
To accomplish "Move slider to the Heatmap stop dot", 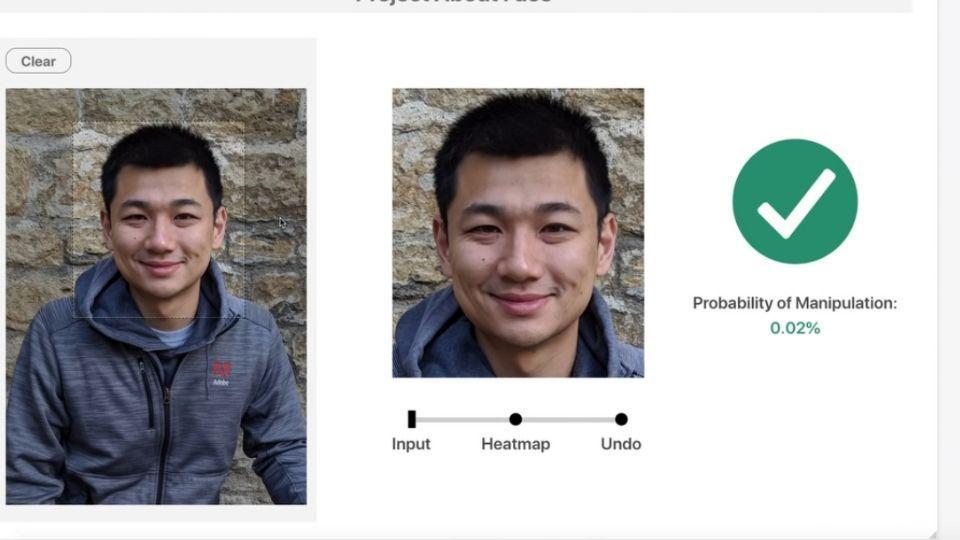I will (x=516, y=419).
